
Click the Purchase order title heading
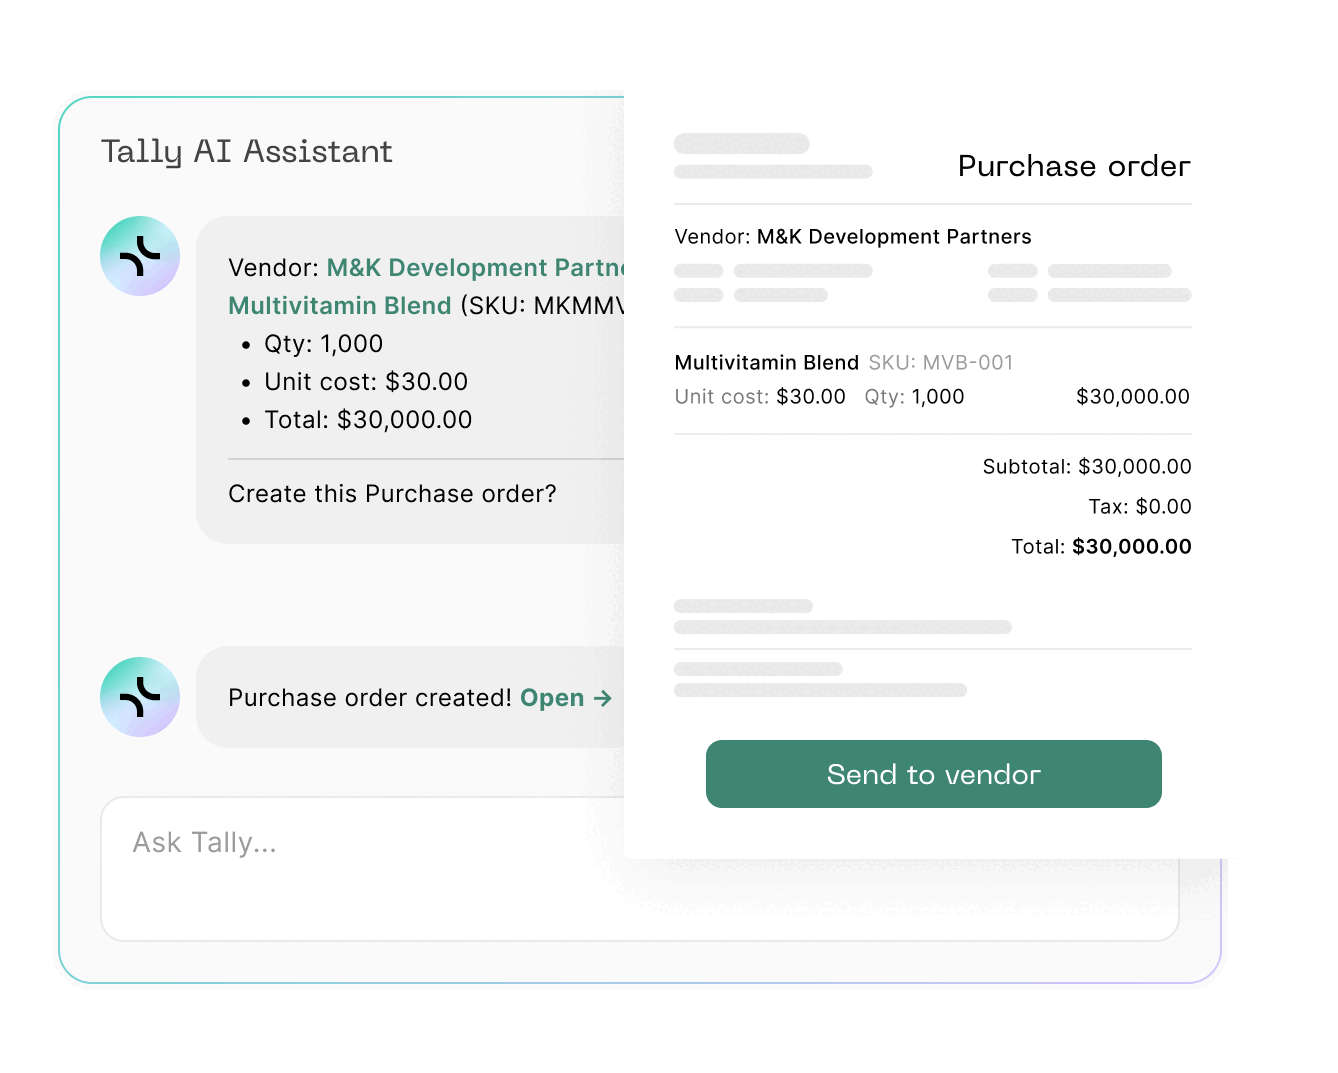point(1073,166)
